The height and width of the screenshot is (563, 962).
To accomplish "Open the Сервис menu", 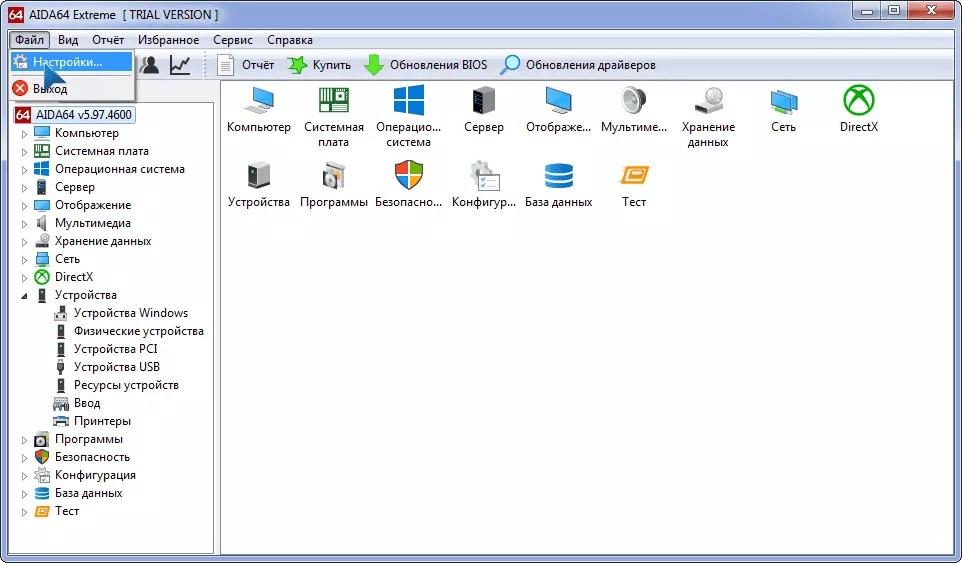I will [x=233, y=40].
